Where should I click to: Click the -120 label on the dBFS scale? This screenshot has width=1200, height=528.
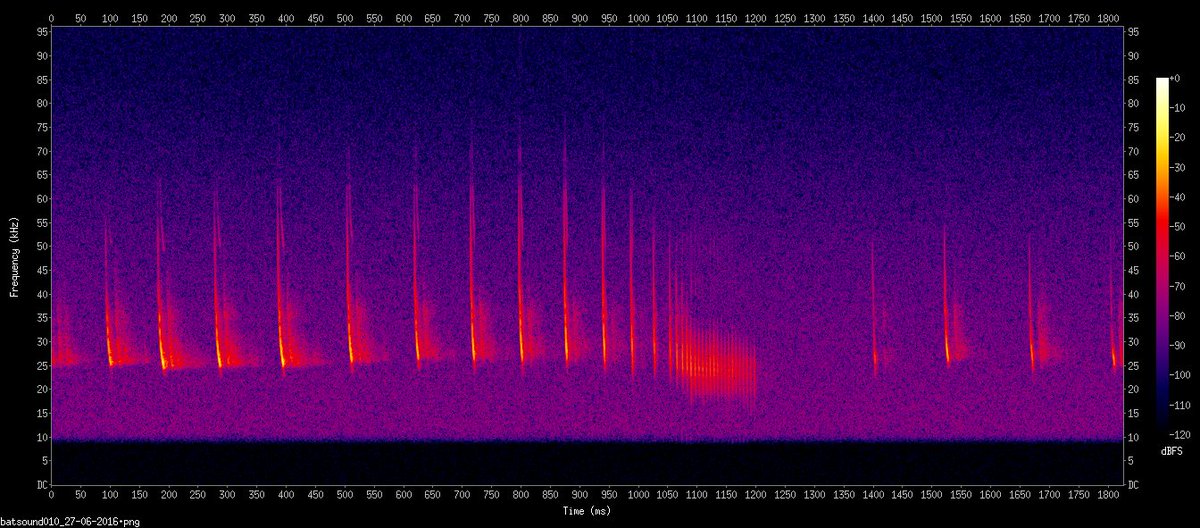[x=1180, y=435]
